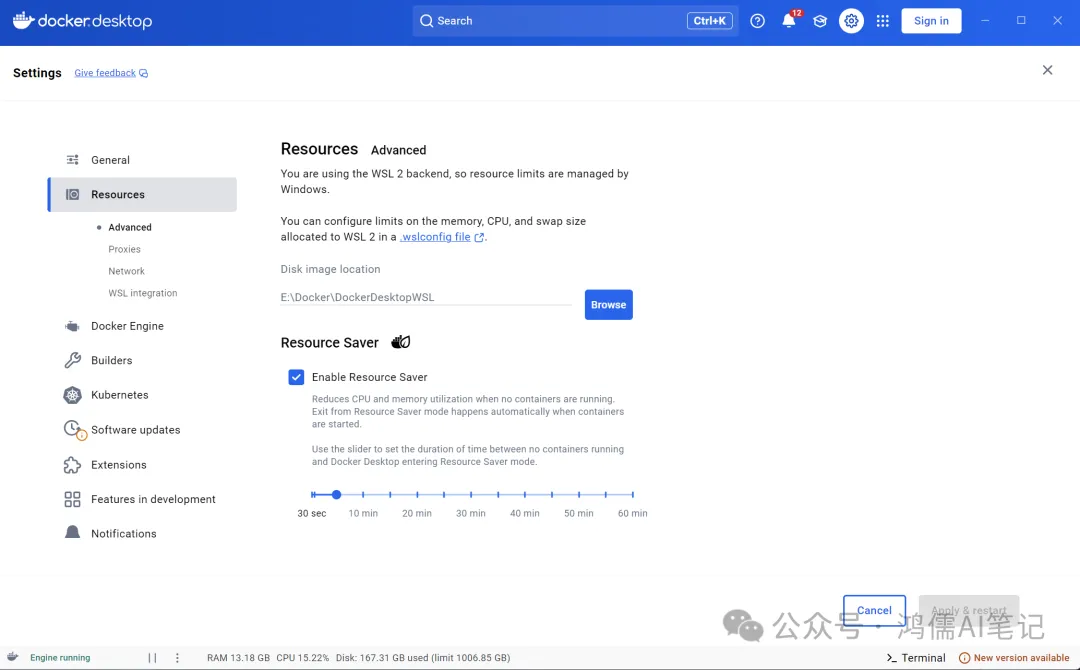Click the Disk image location path field
This screenshot has height=670, width=1080.
click(426, 297)
